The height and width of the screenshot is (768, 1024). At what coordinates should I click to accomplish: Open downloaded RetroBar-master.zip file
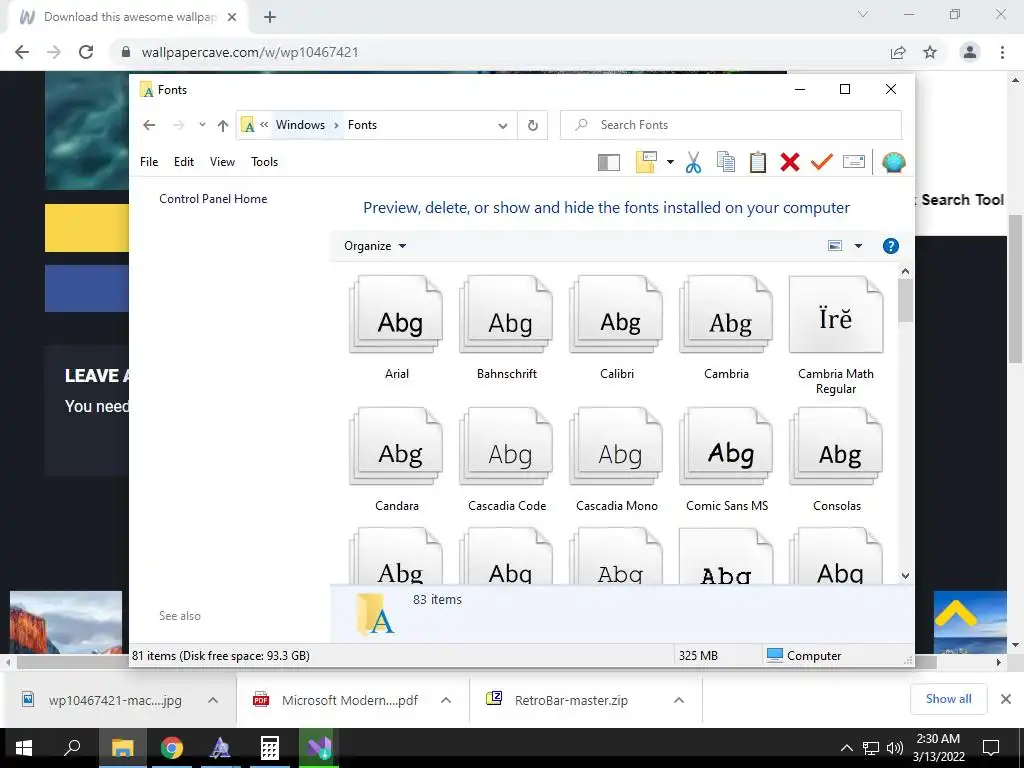click(571, 700)
